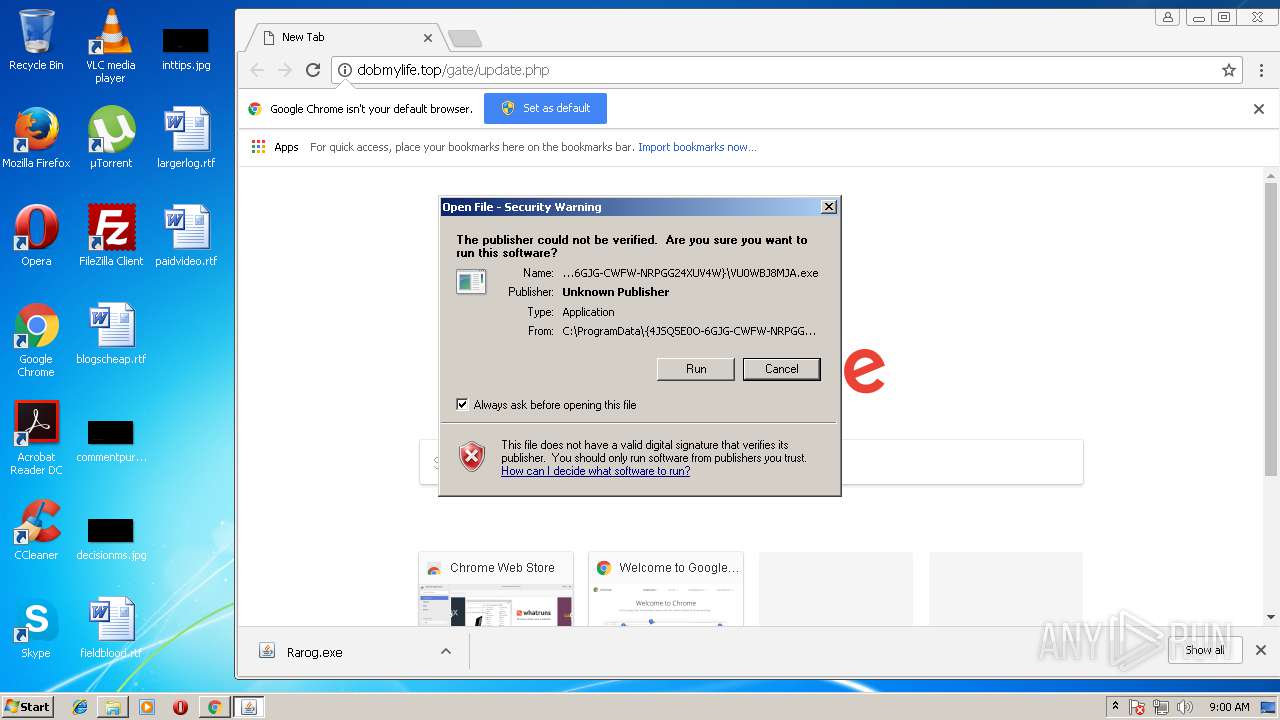This screenshot has width=1280, height=720.
Task: Switch to Chrome taskbar button
Action: coord(214,707)
